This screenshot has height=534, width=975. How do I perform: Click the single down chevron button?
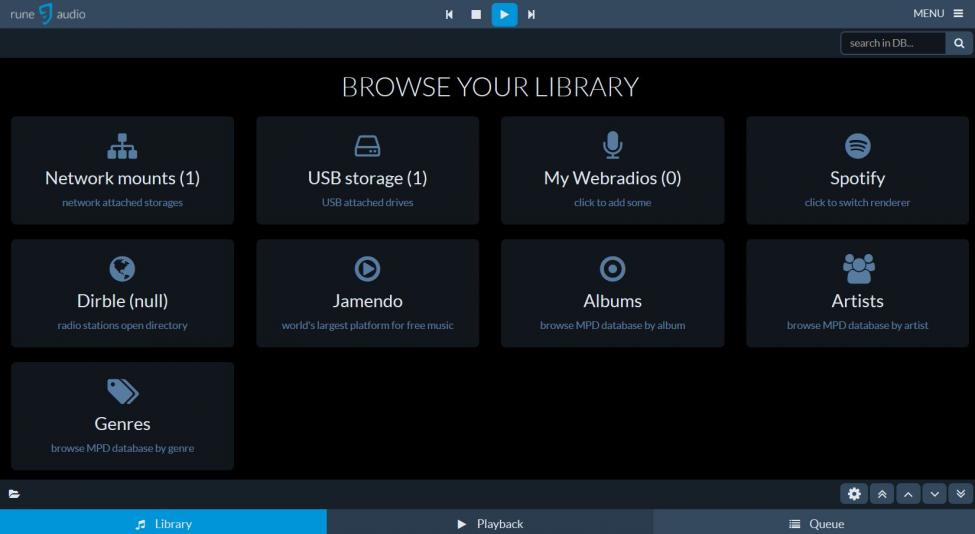point(935,494)
